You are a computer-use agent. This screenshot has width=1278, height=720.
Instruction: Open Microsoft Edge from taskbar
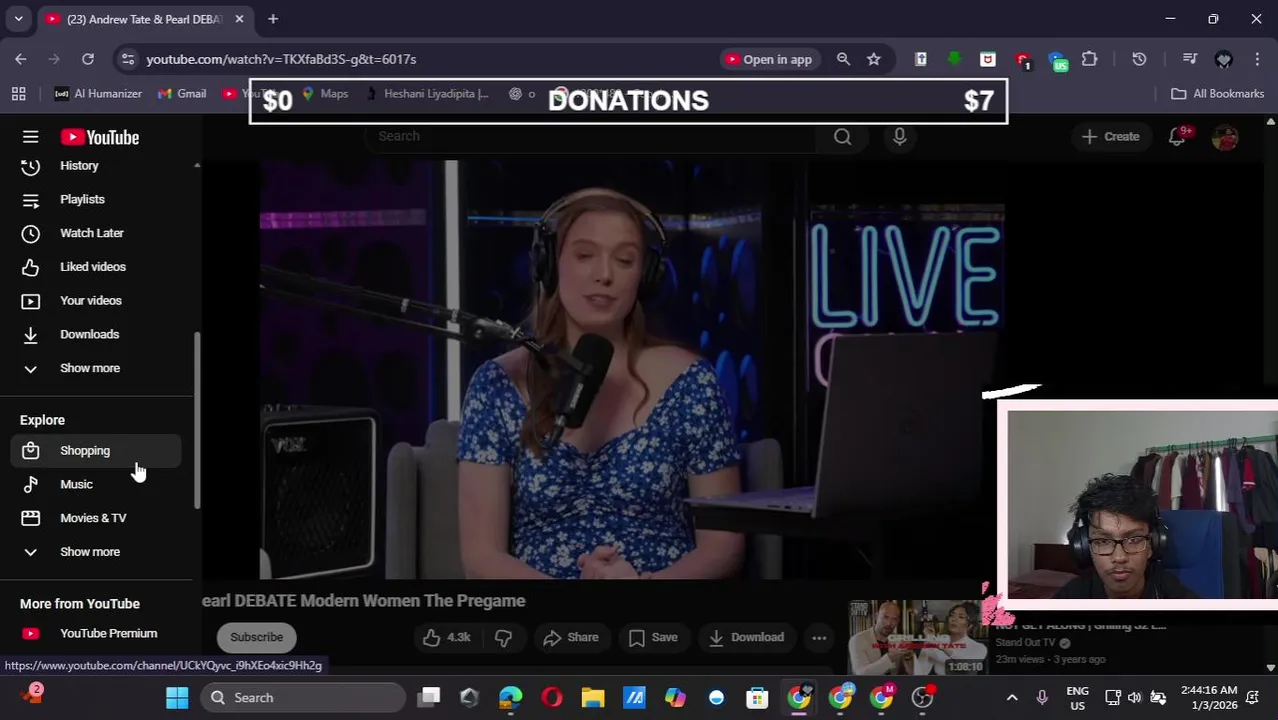point(511,698)
